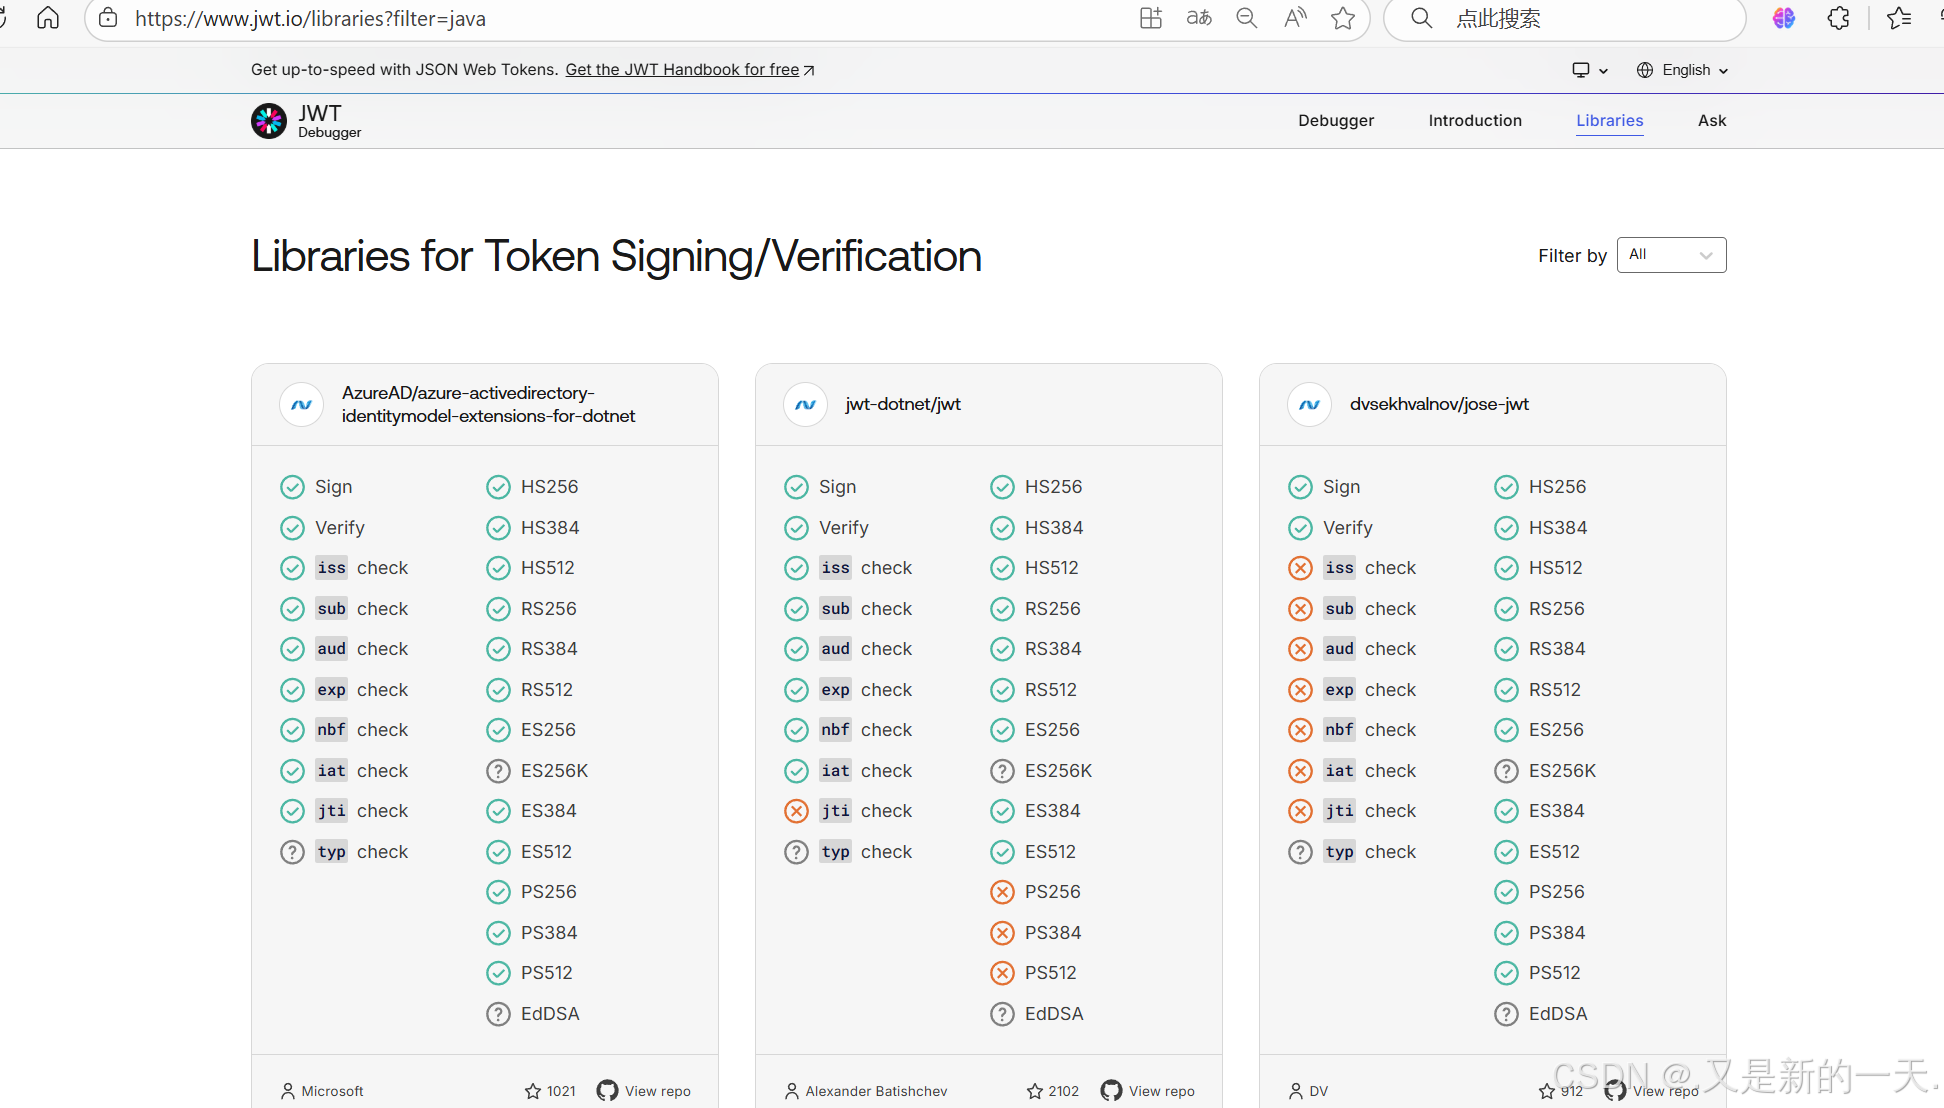Click jti check red cross in jwt-dotnet card
The width and height of the screenshot is (1944, 1108).
796,811
